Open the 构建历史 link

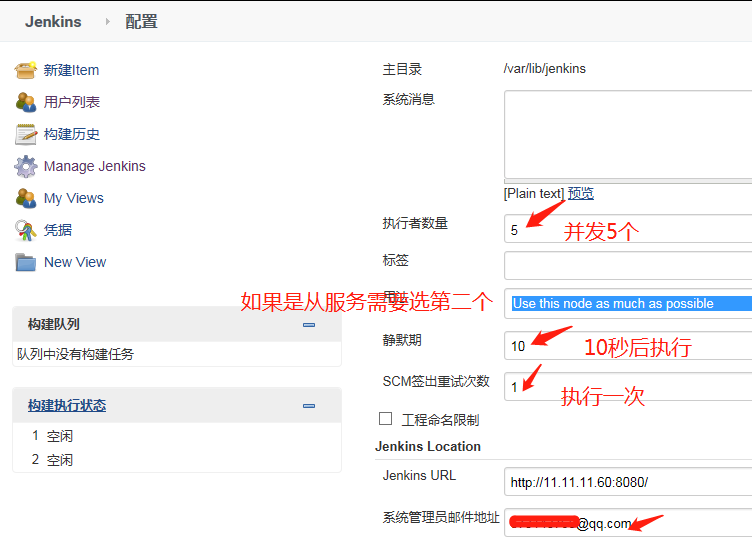point(71,134)
